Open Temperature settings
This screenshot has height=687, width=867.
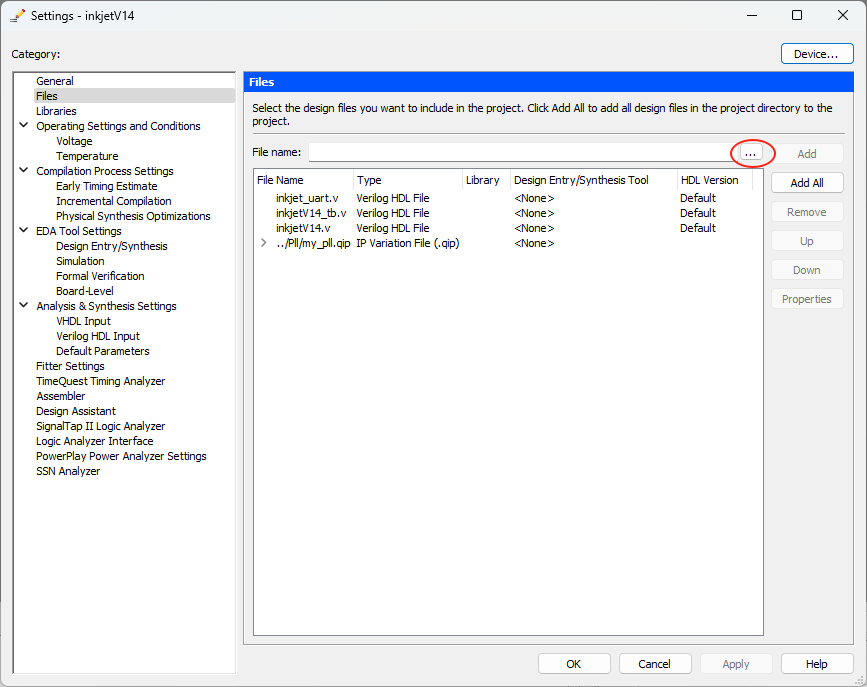click(87, 156)
